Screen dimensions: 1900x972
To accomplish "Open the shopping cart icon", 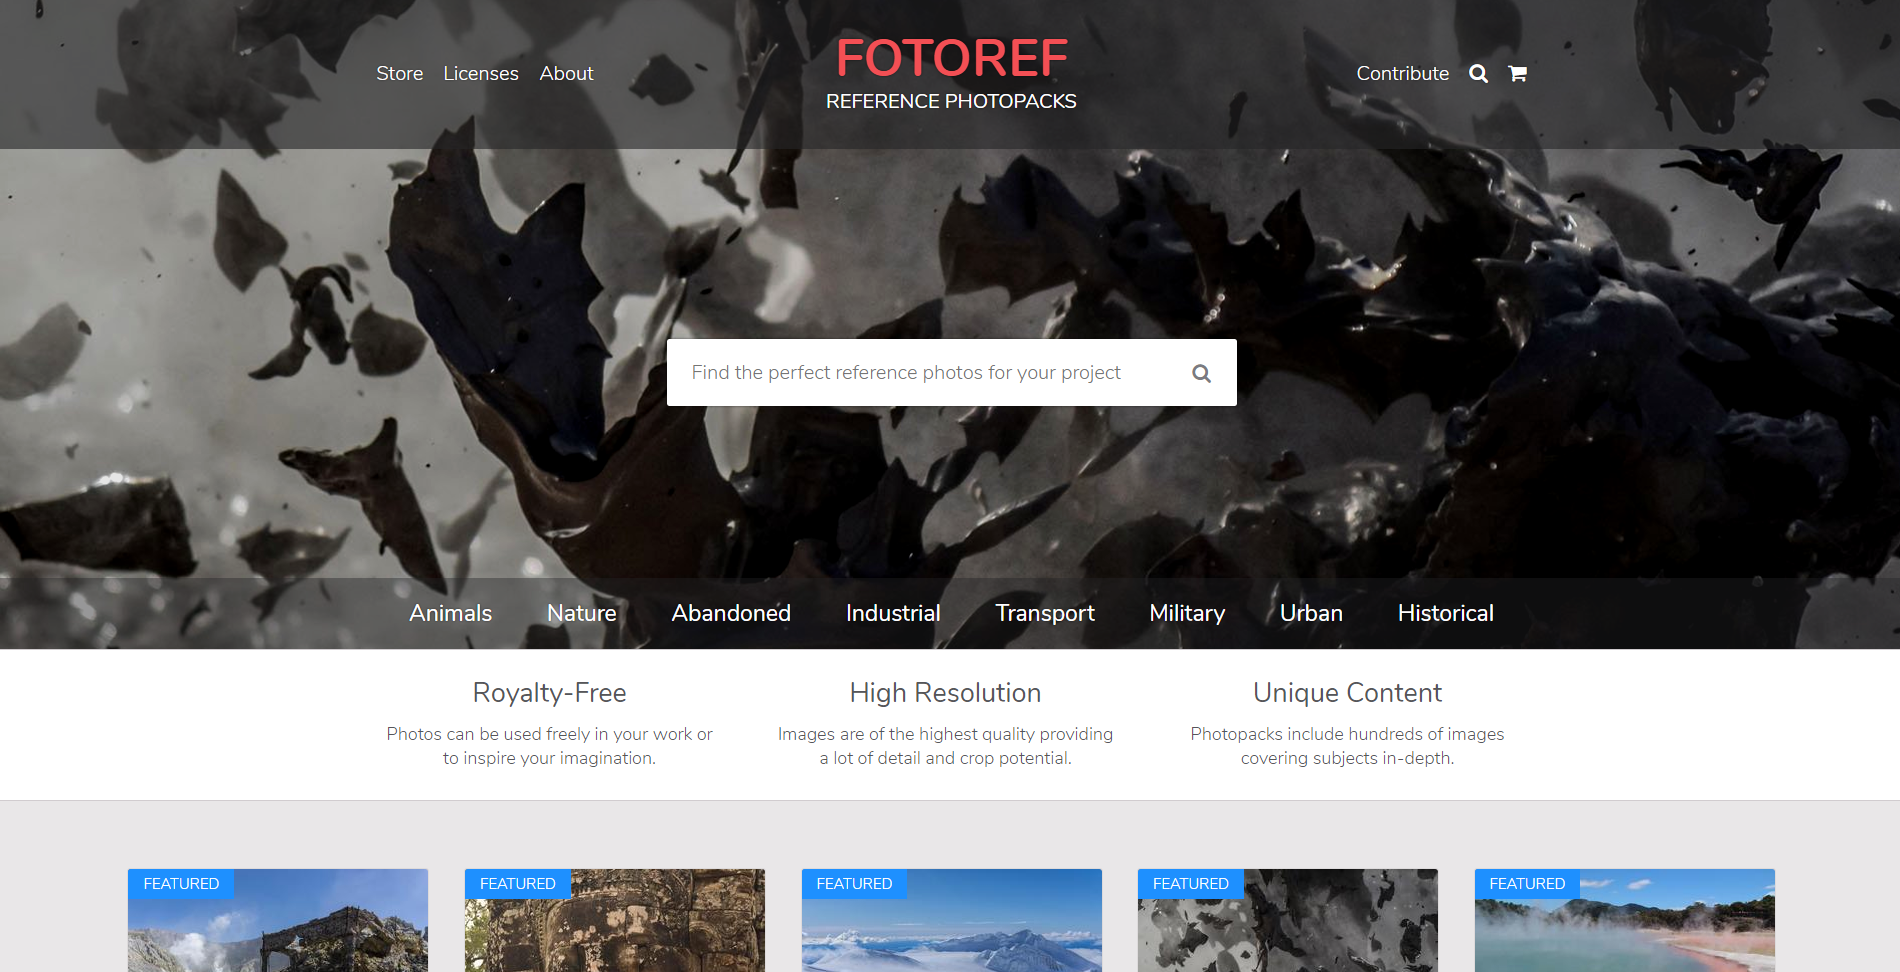I will point(1517,73).
